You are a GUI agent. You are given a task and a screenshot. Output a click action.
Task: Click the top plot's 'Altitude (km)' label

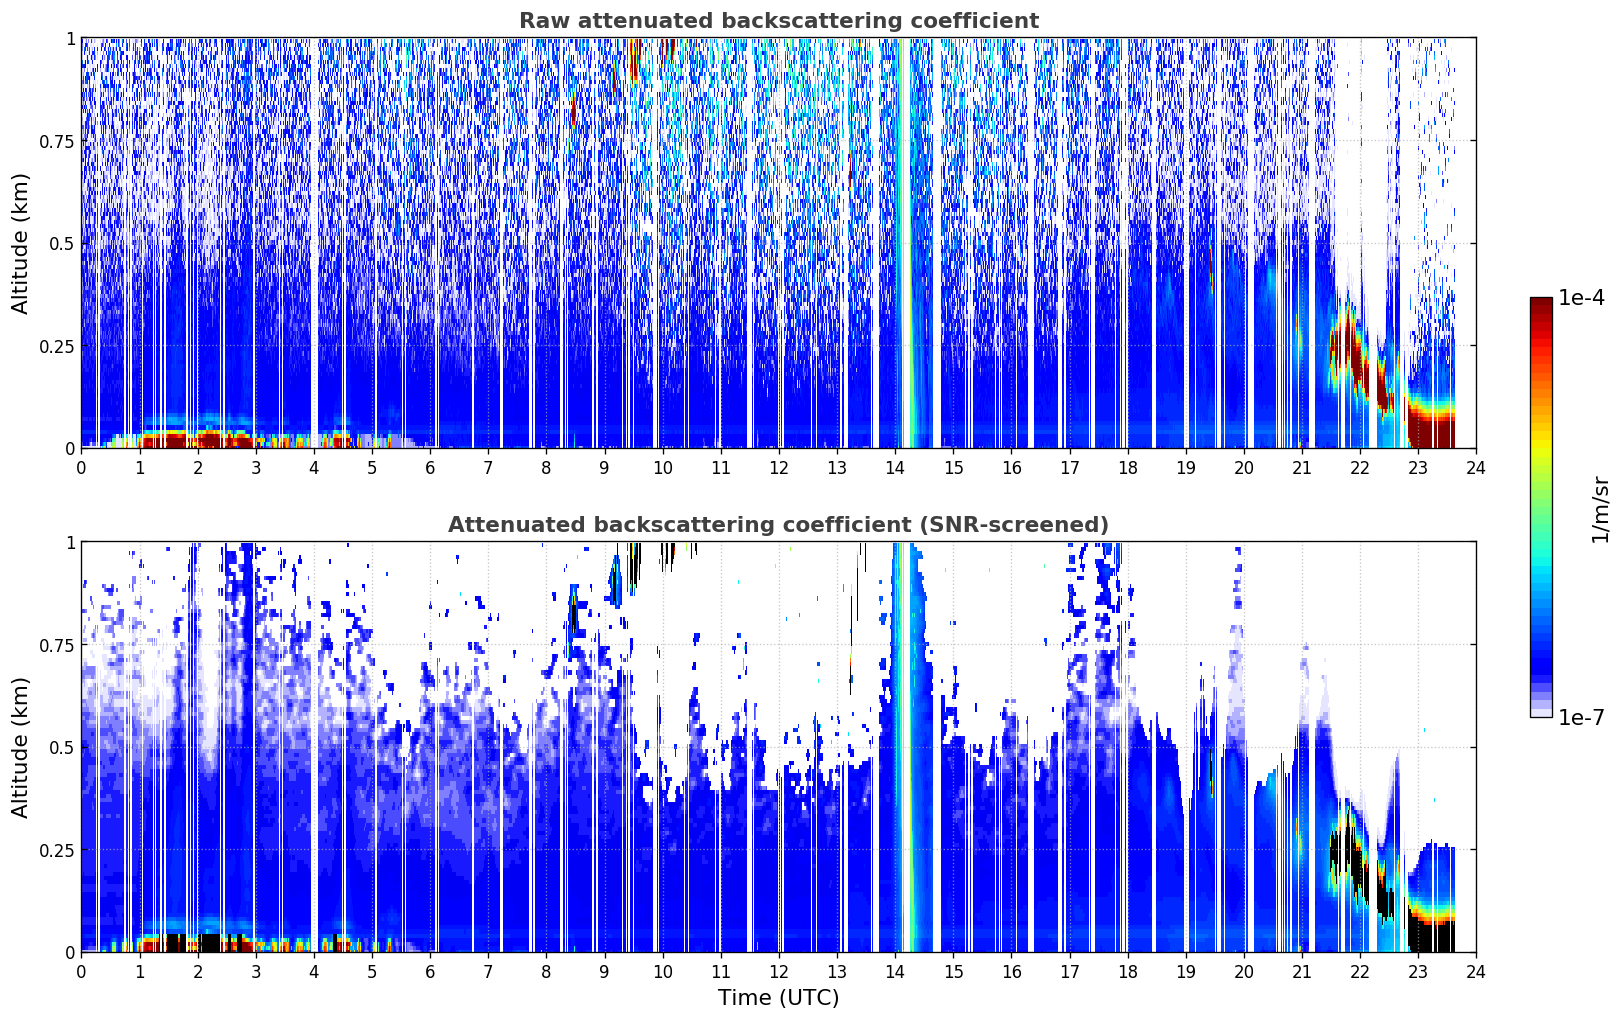pos(21,243)
